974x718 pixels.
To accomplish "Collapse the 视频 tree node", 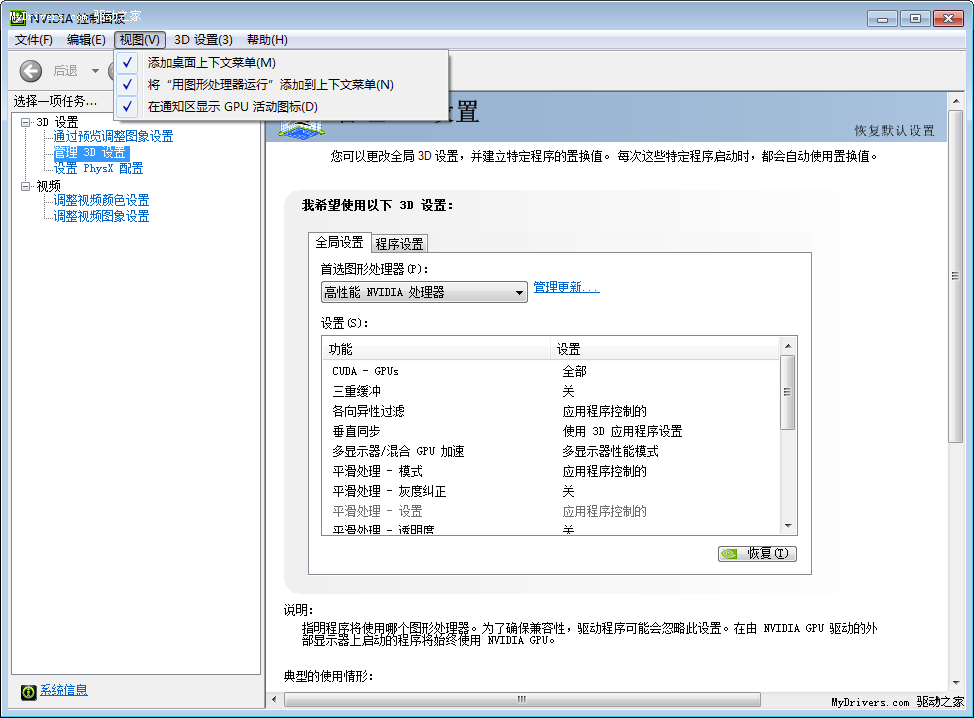I will pos(25,186).
